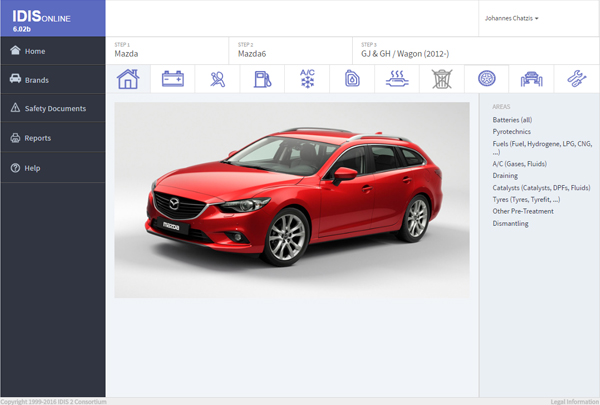Open Safety Documents in the sidebar
This screenshot has width=600, height=405.
tap(53, 108)
